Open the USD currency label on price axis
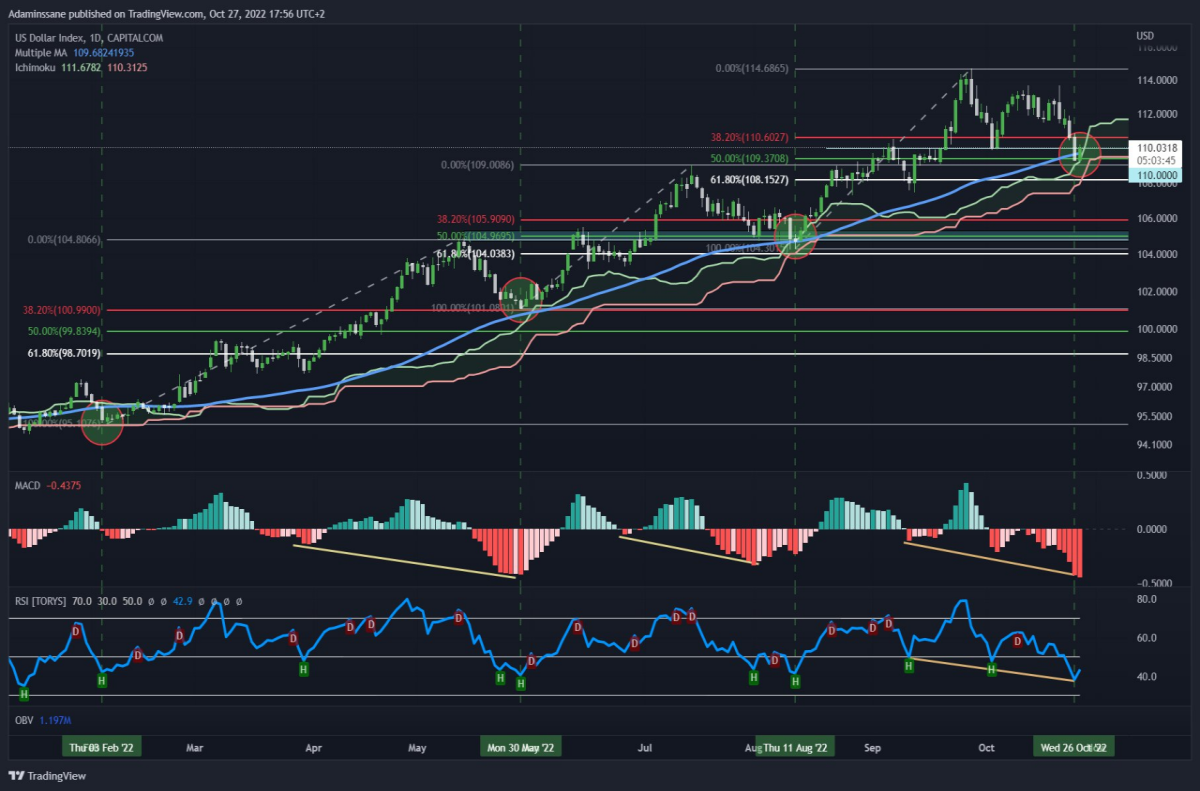The width and height of the screenshot is (1200, 791). pos(1145,37)
